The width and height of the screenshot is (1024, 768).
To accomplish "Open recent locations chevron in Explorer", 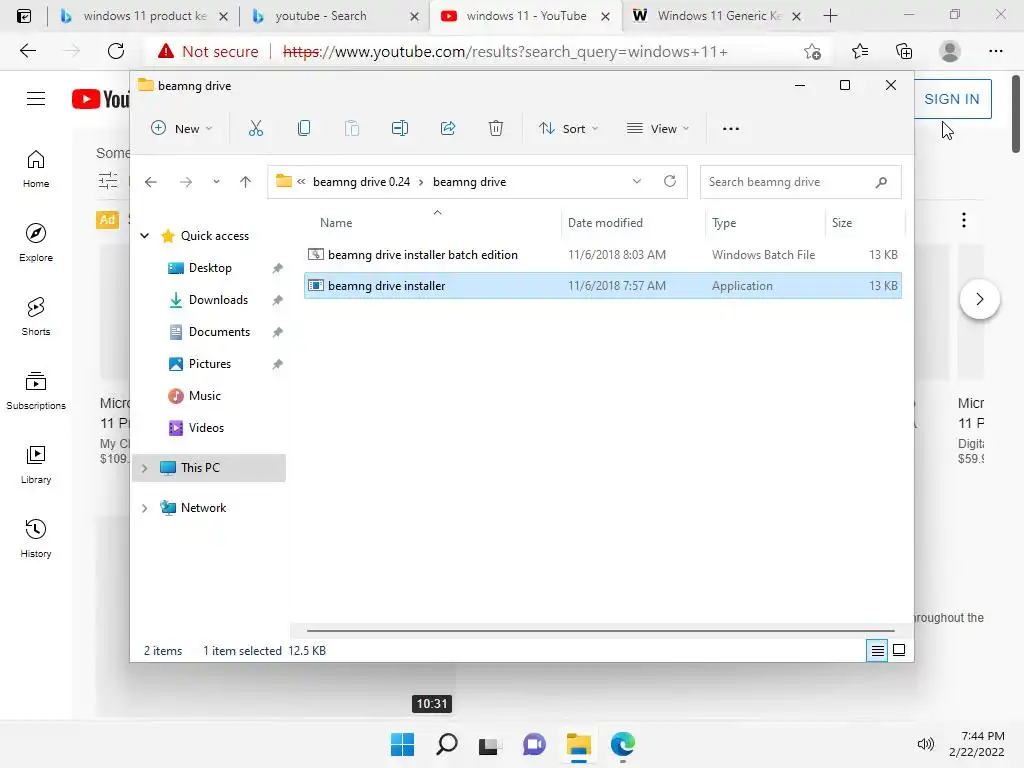I will pos(216,182).
